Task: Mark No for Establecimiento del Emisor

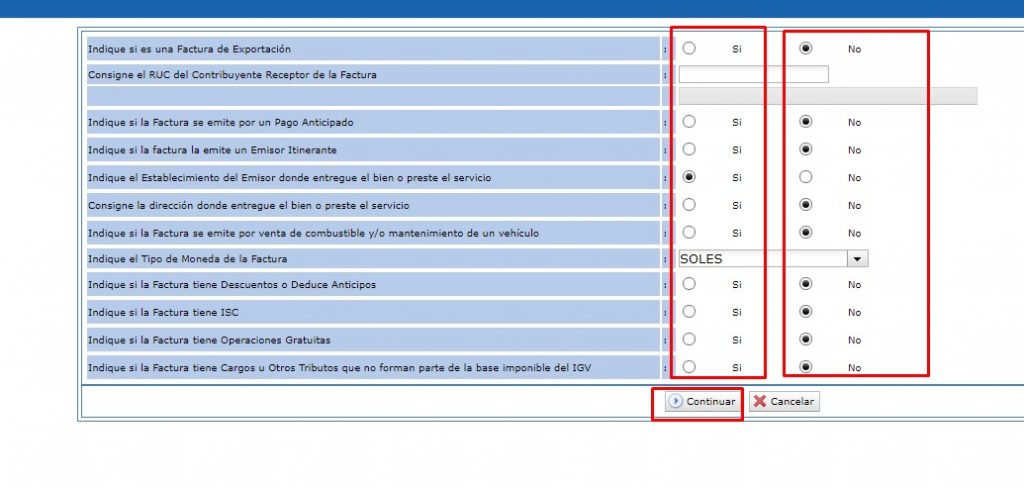Action: pyautogui.click(x=806, y=177)
